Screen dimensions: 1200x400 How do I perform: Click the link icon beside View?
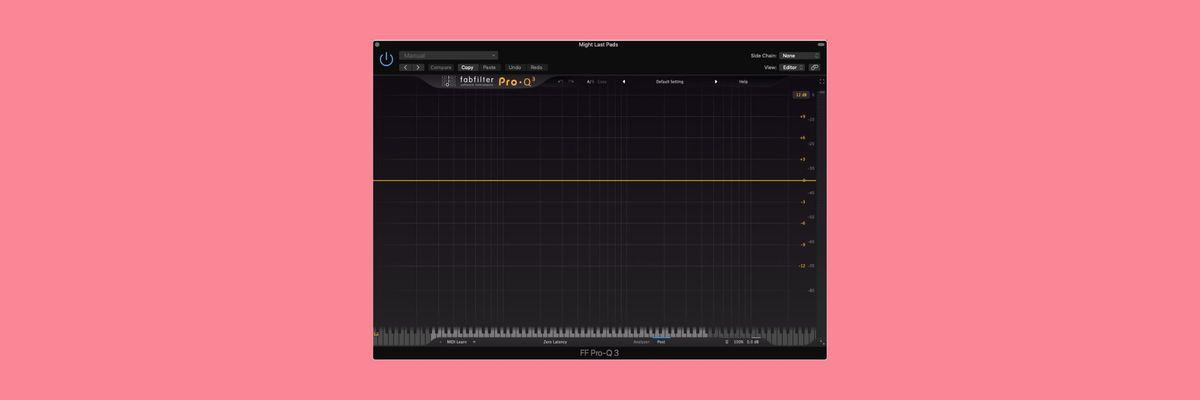(814, 67)
